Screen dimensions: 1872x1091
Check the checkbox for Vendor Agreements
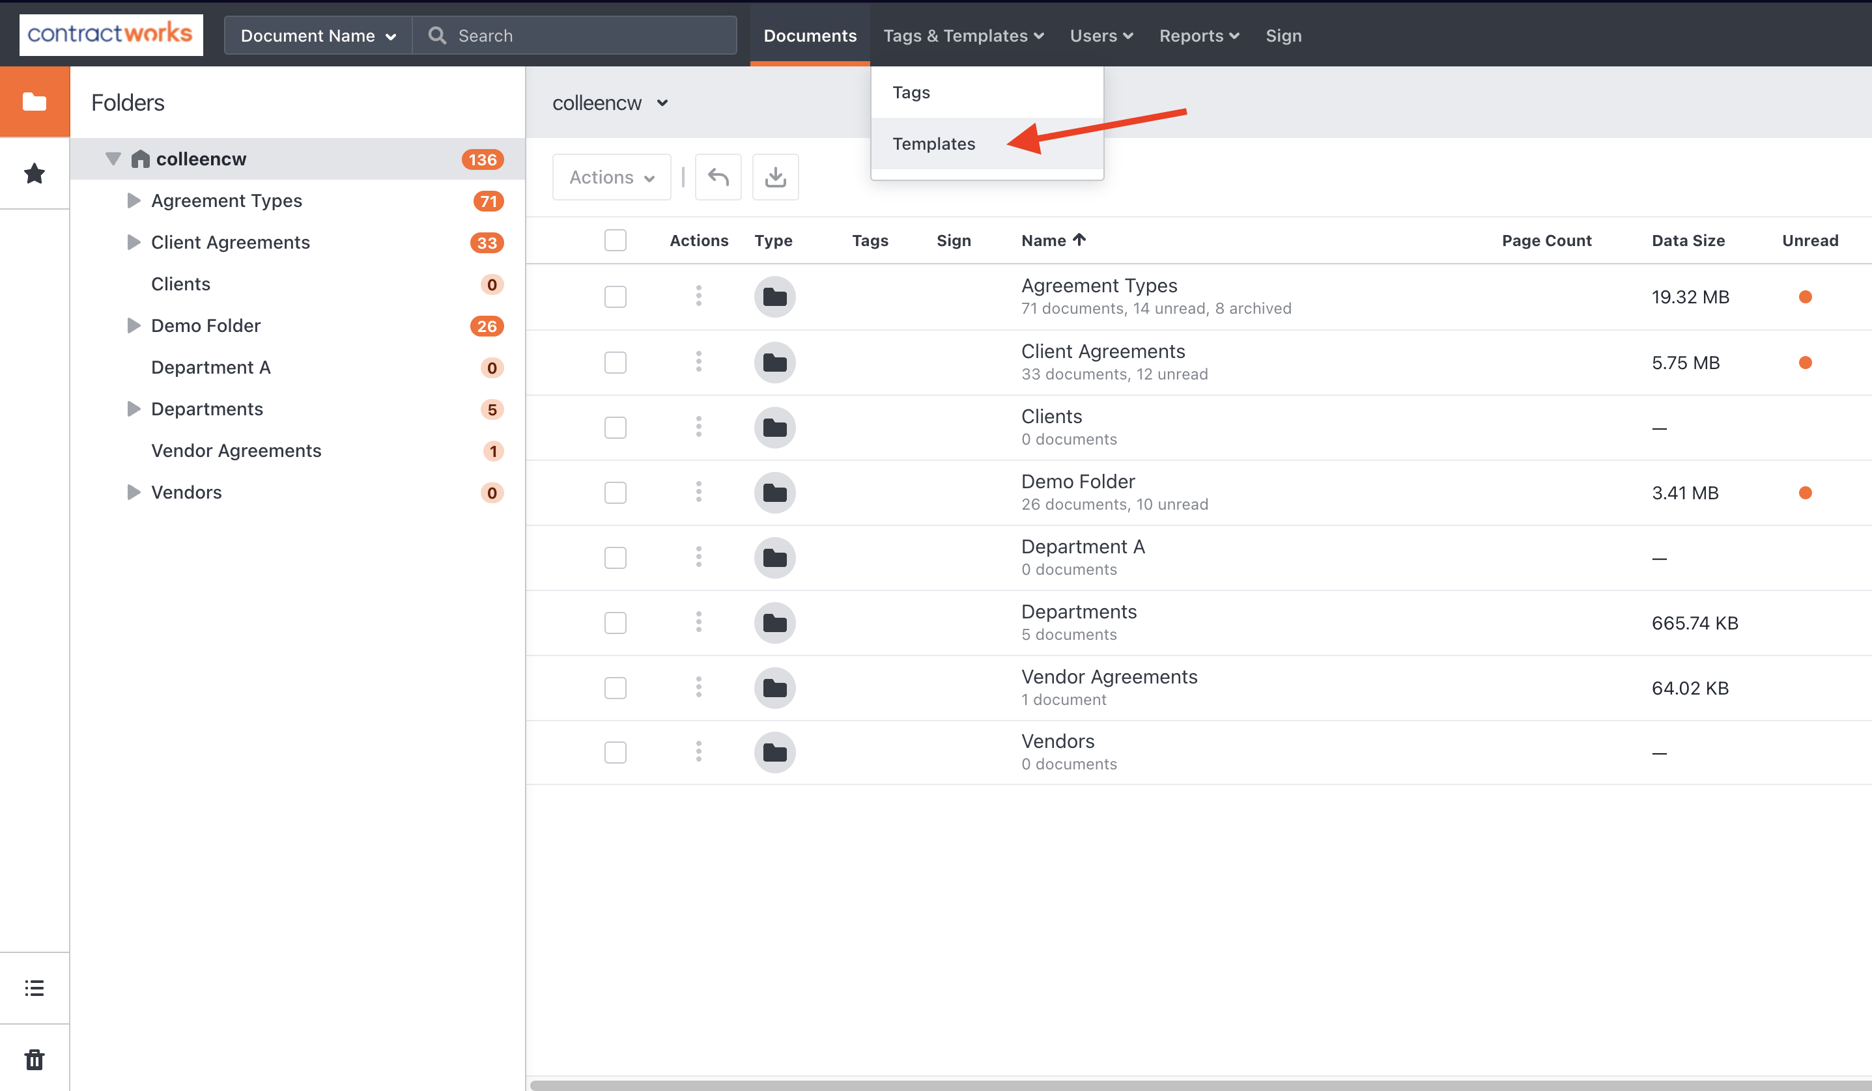(x=615, y=687)
